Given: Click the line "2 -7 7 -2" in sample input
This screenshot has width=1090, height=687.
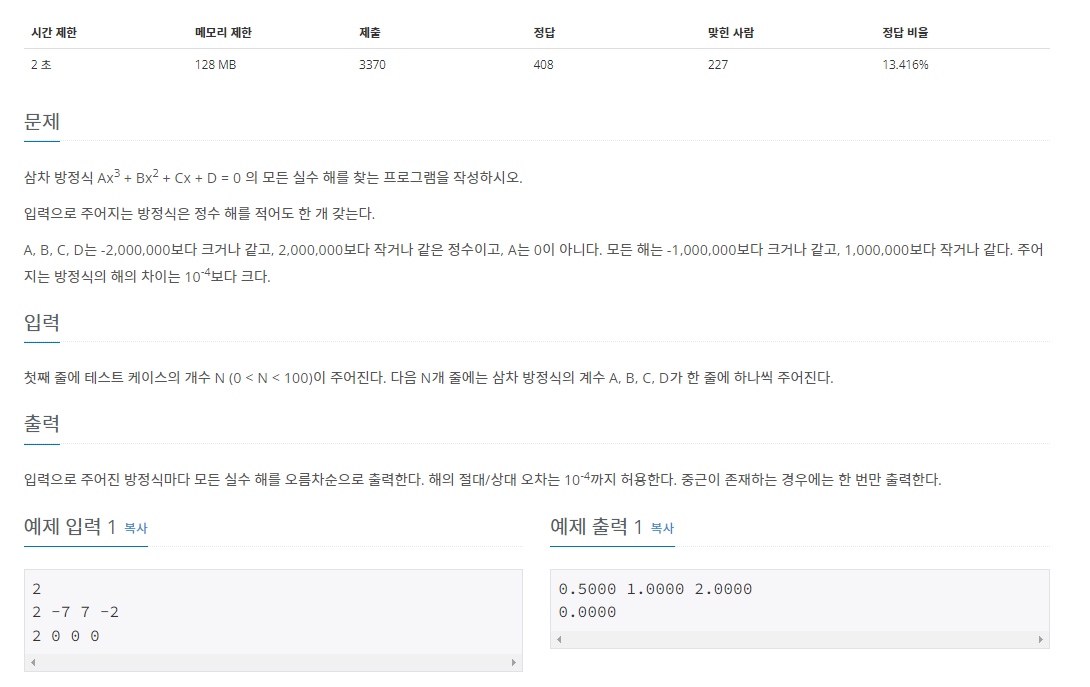Looking at the screenshot, I should click(75, 613).
